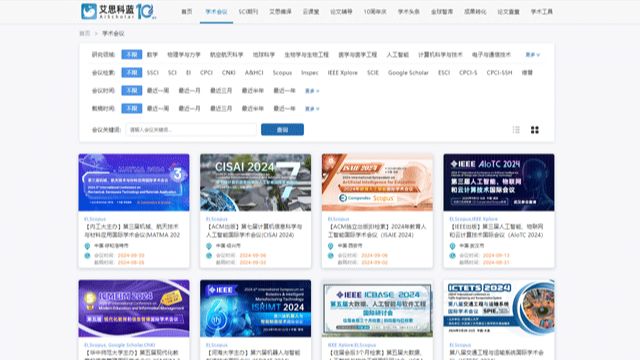The width and height of the screenshot is (640, 360).
Task: Filter index by Google Scholar
Action: coord(408,73)
